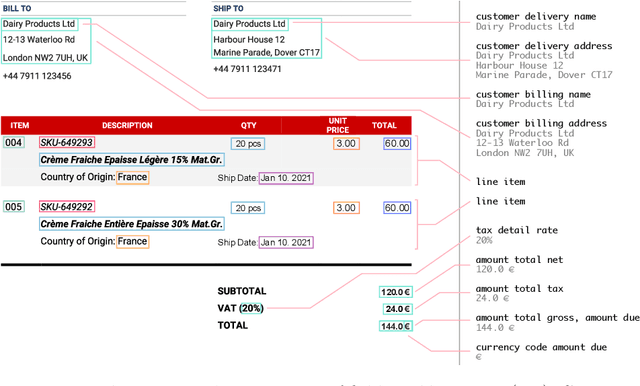Click 120.0 € under amount total net
Screen dimensions: 640x386
click(x=495, y=269)
